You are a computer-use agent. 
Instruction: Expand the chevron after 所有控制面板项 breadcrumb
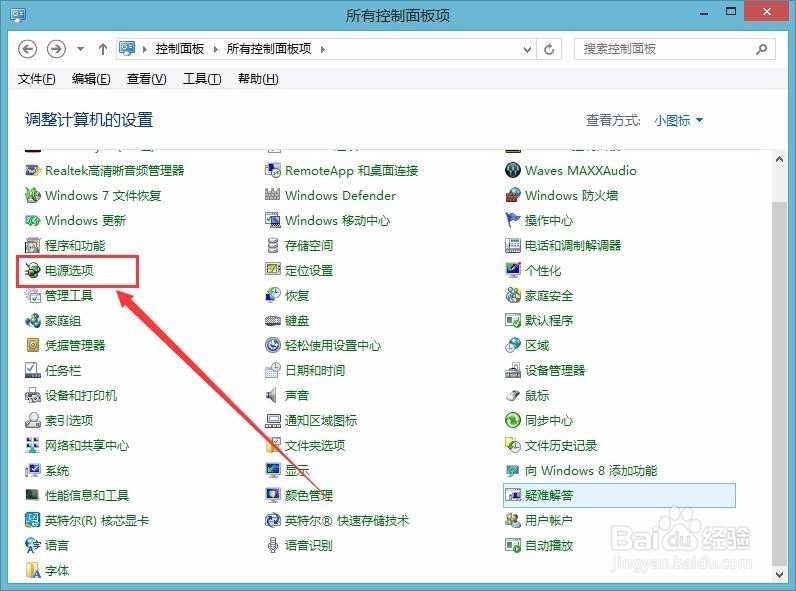[x=322, y=49]
